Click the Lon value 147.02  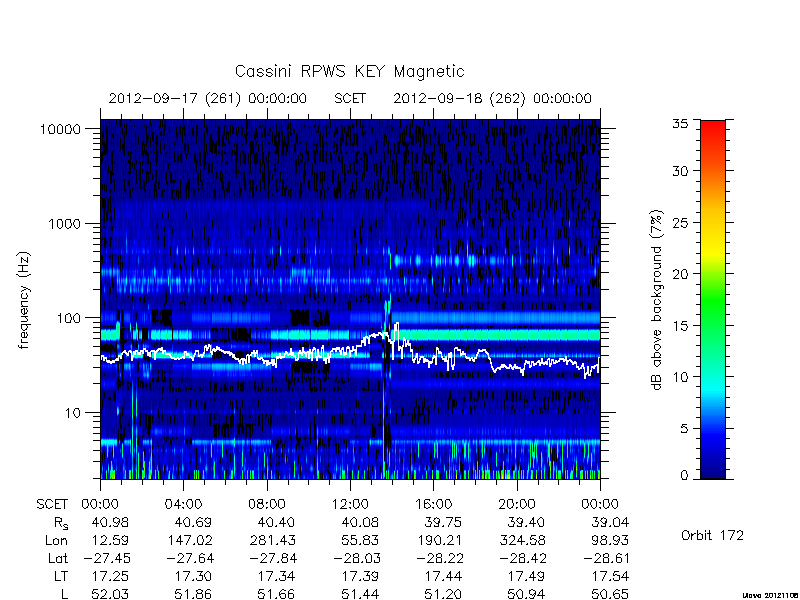[x=190, y=541]
